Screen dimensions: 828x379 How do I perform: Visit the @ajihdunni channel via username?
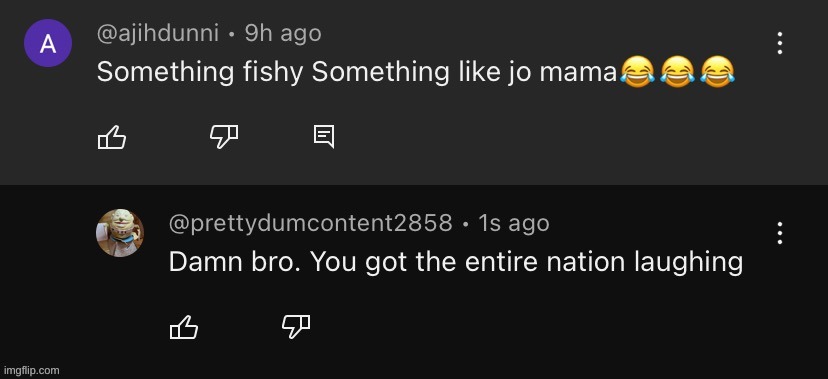[x=158, y=34]
